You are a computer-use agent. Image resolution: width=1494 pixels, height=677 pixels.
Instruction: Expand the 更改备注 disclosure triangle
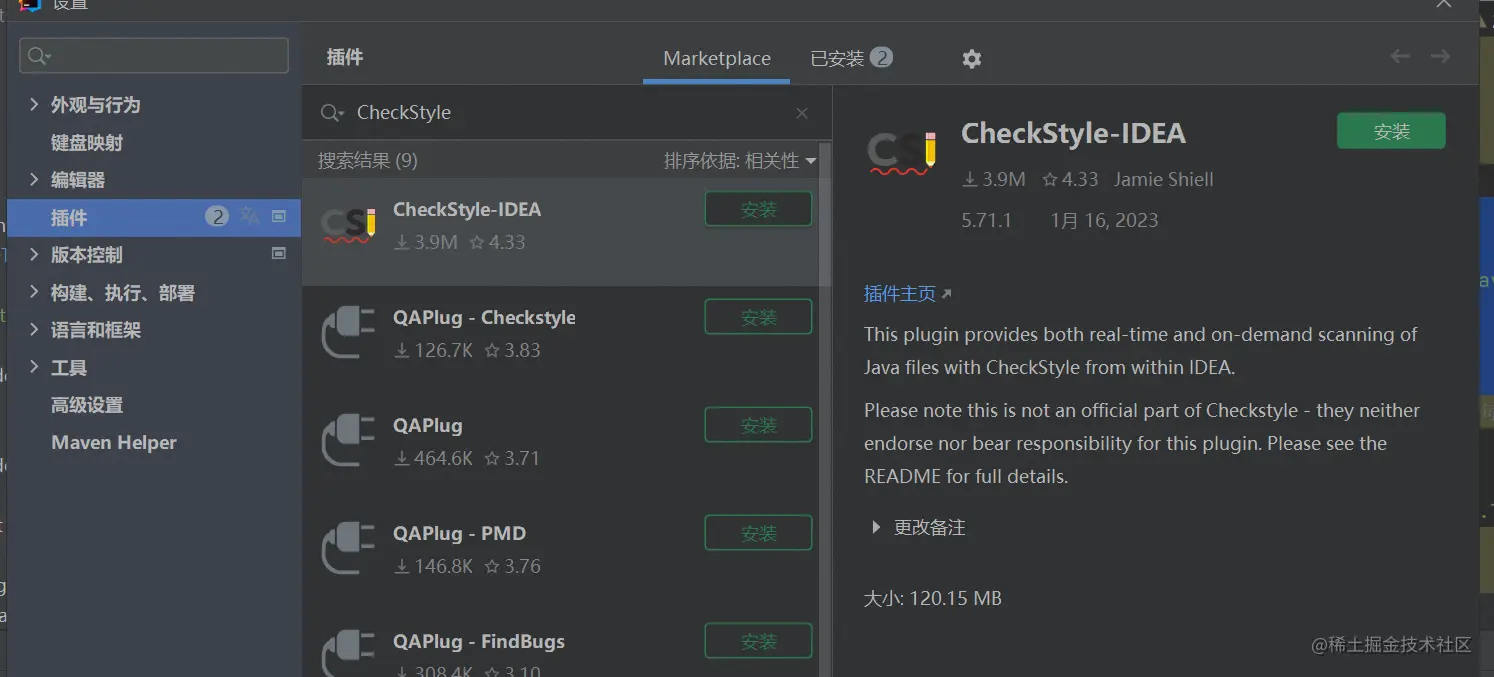tap(876, 527)
